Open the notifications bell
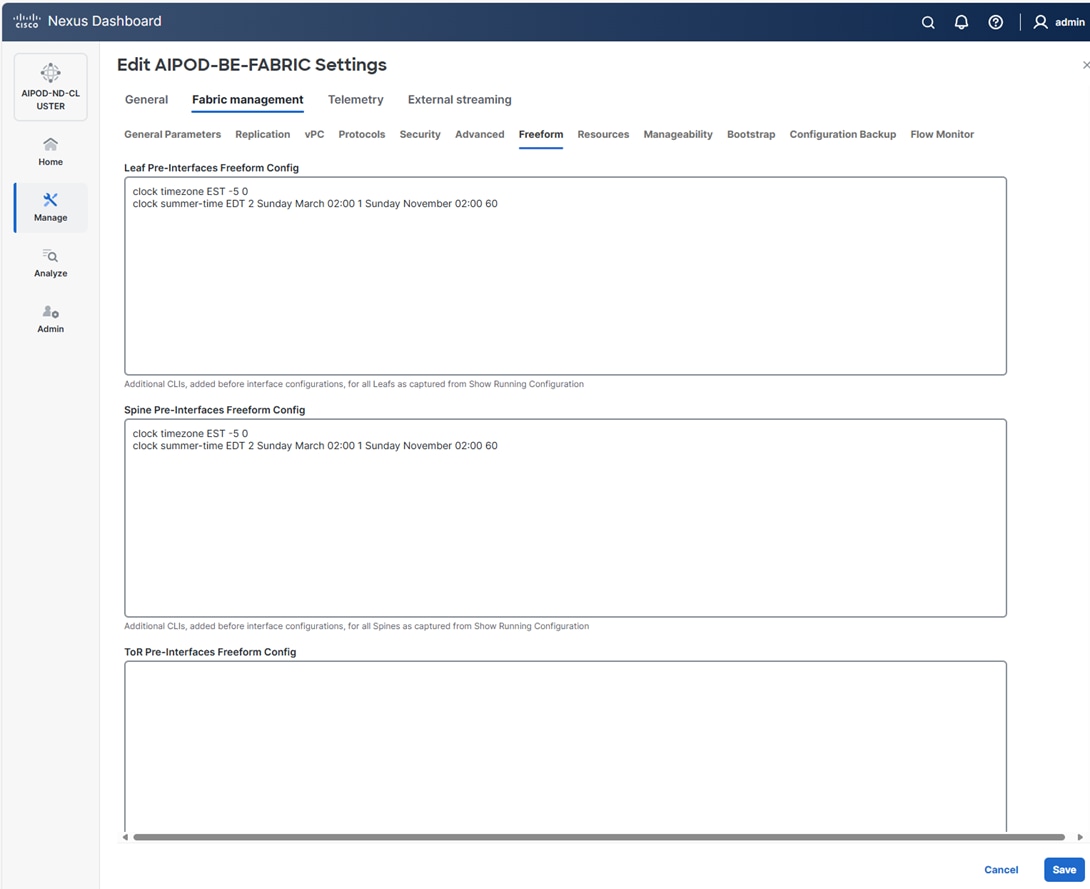 click(x=961, y=21)
